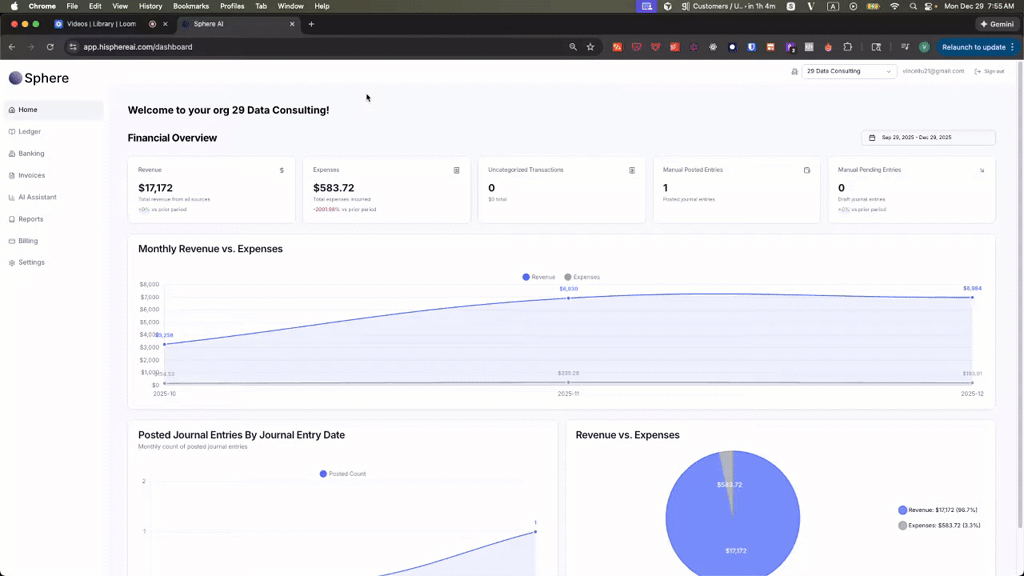Toggle the Revenue series in line chart legend
Screen dimensions: 1024x576
539,277
